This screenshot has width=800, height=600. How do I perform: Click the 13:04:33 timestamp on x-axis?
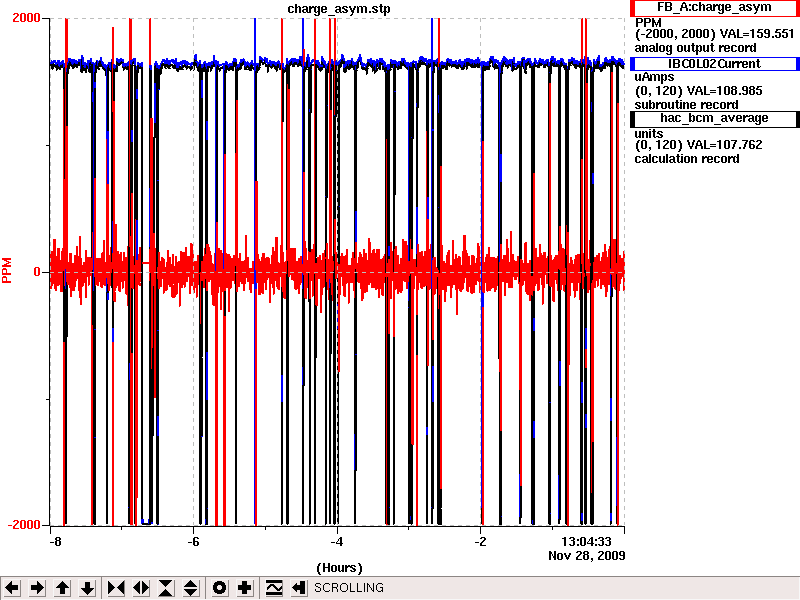coord(586,541)
